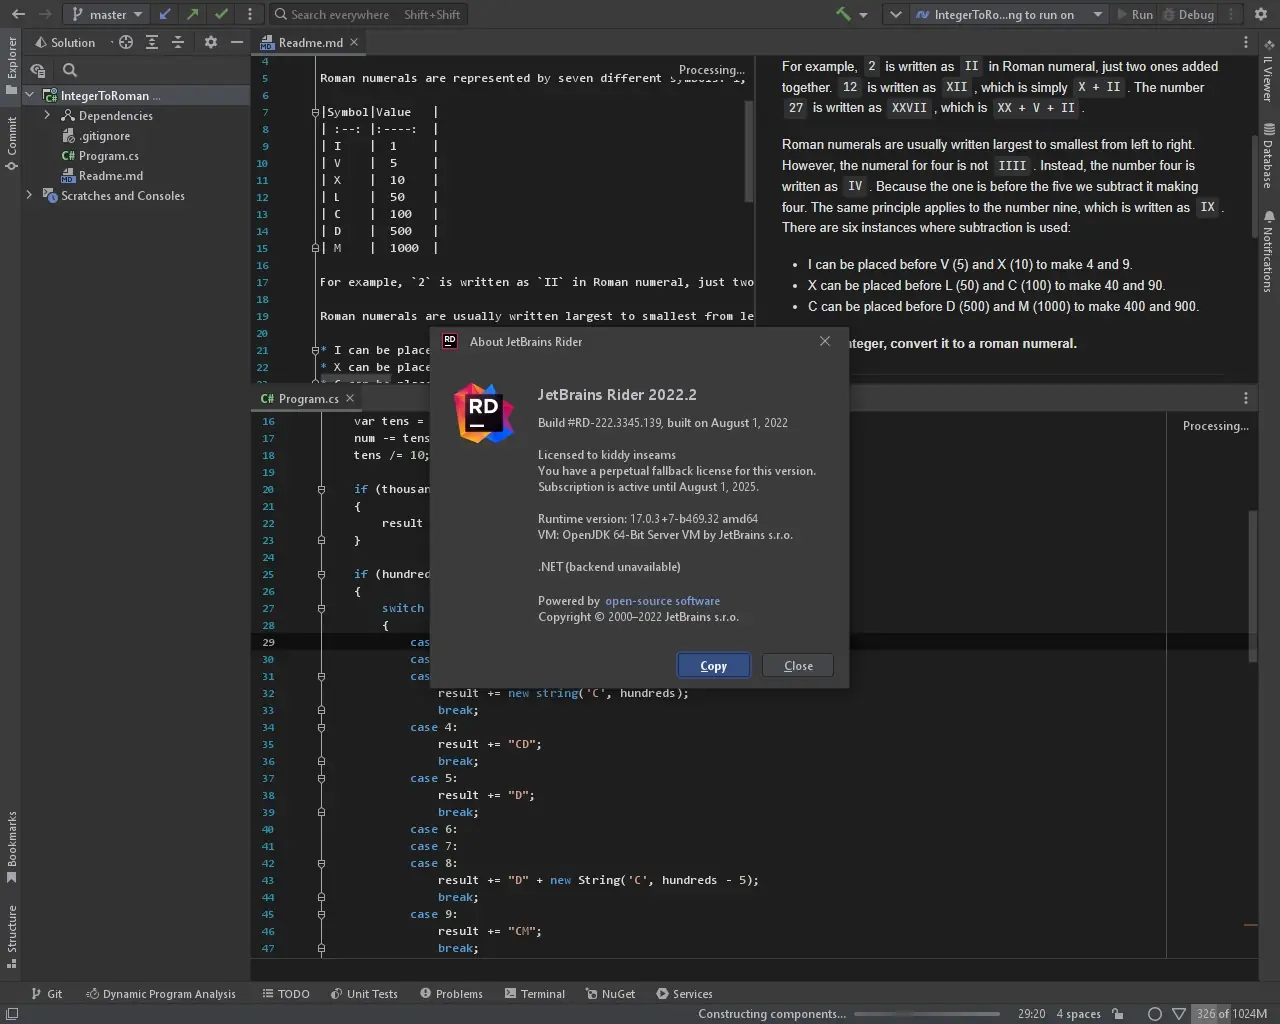Open the Commit tool window
The width and height of the screenshot is (1280, 1024).
coord(12,143)
